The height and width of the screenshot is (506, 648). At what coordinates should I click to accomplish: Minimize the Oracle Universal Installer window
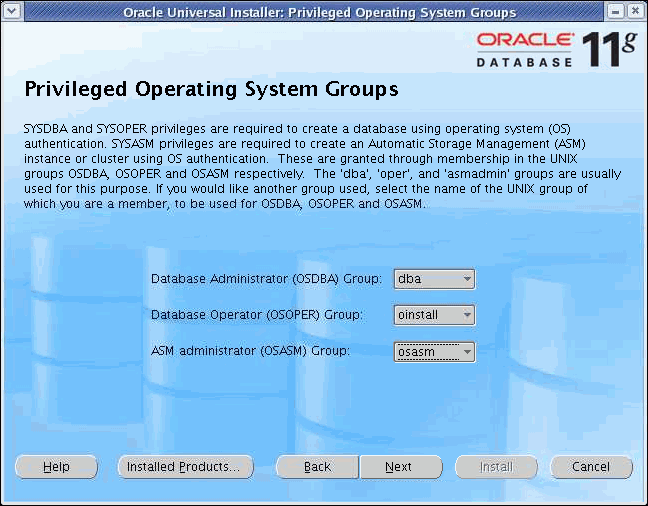pos(616,12)
